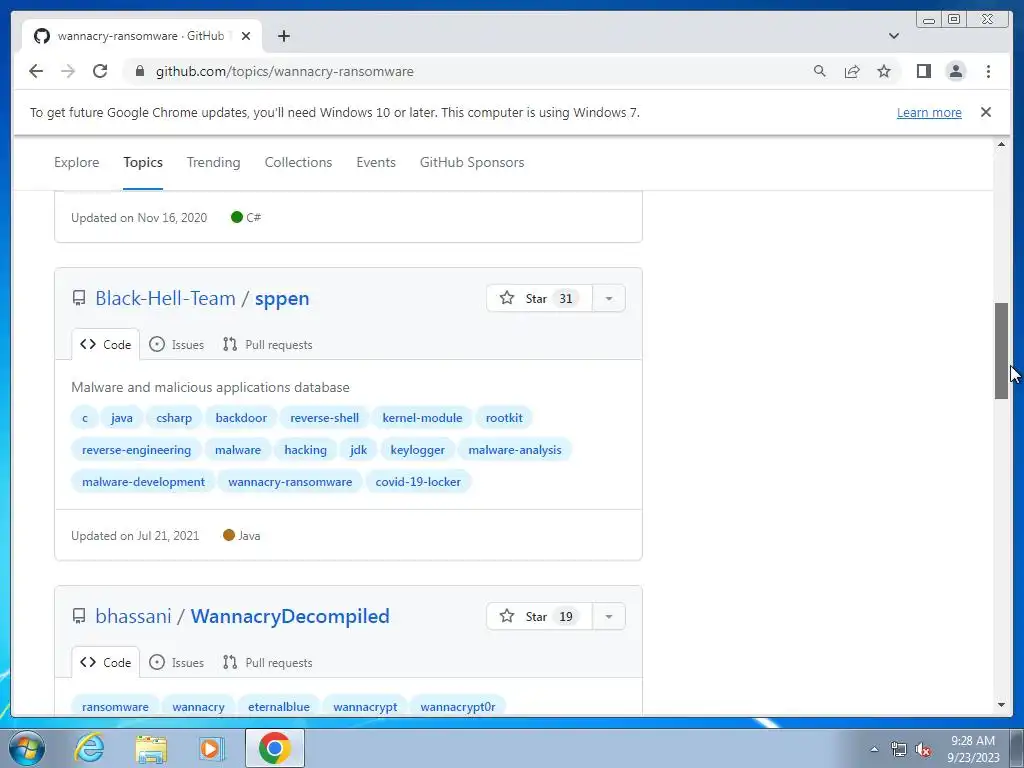This screenshot has height=768, width=1024.
Task: Bookmark this page with the star icon
Action: 884,71
